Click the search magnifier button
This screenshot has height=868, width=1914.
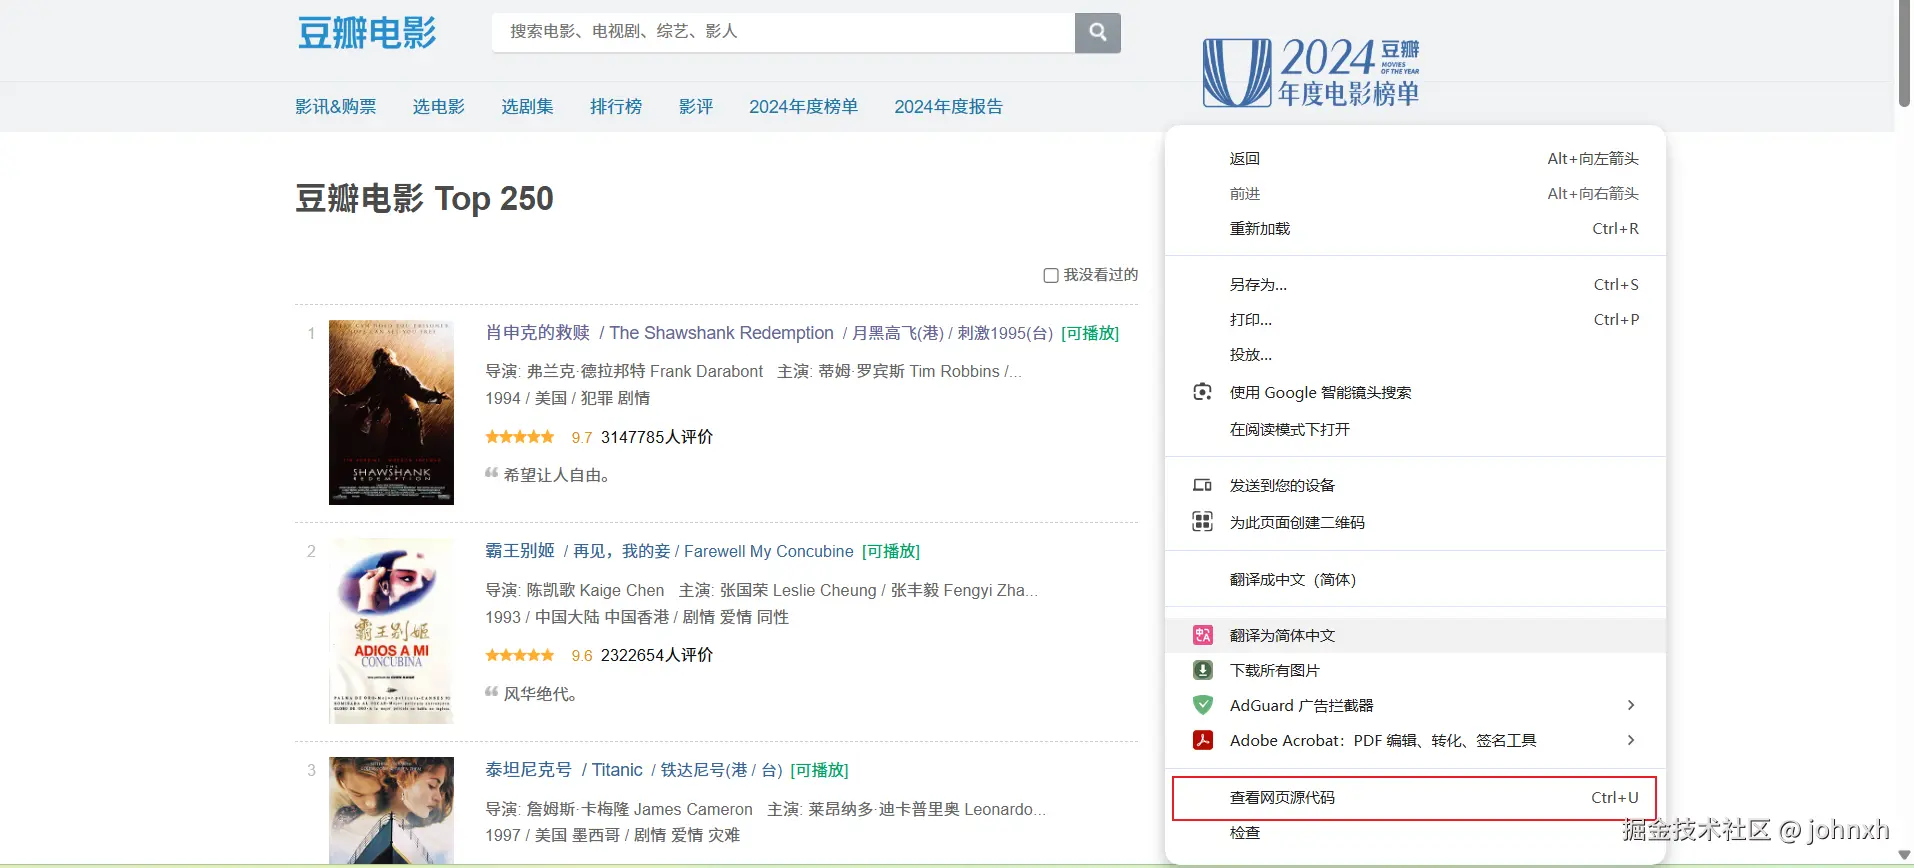(x=1097, y=32)
